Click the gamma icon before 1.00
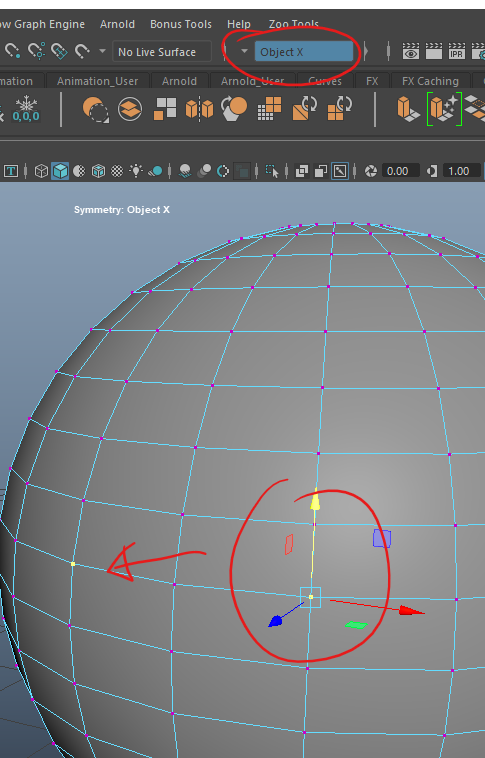This screenshot has height=758, width=485. coord(432,171)
